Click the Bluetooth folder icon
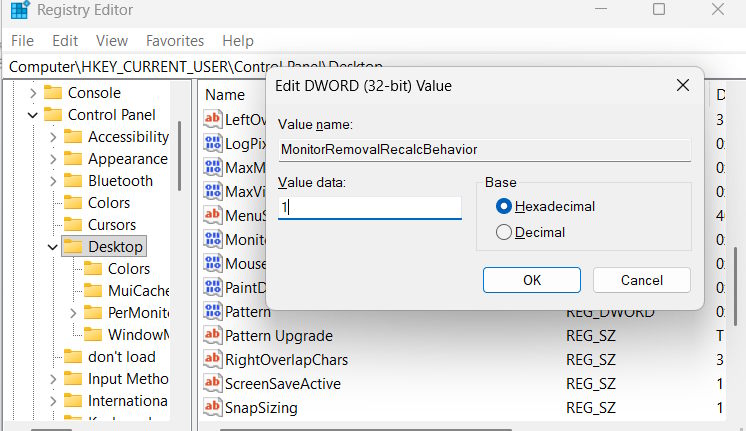The height and width of the screenshot is (431, 746). [x=73, y=181]
